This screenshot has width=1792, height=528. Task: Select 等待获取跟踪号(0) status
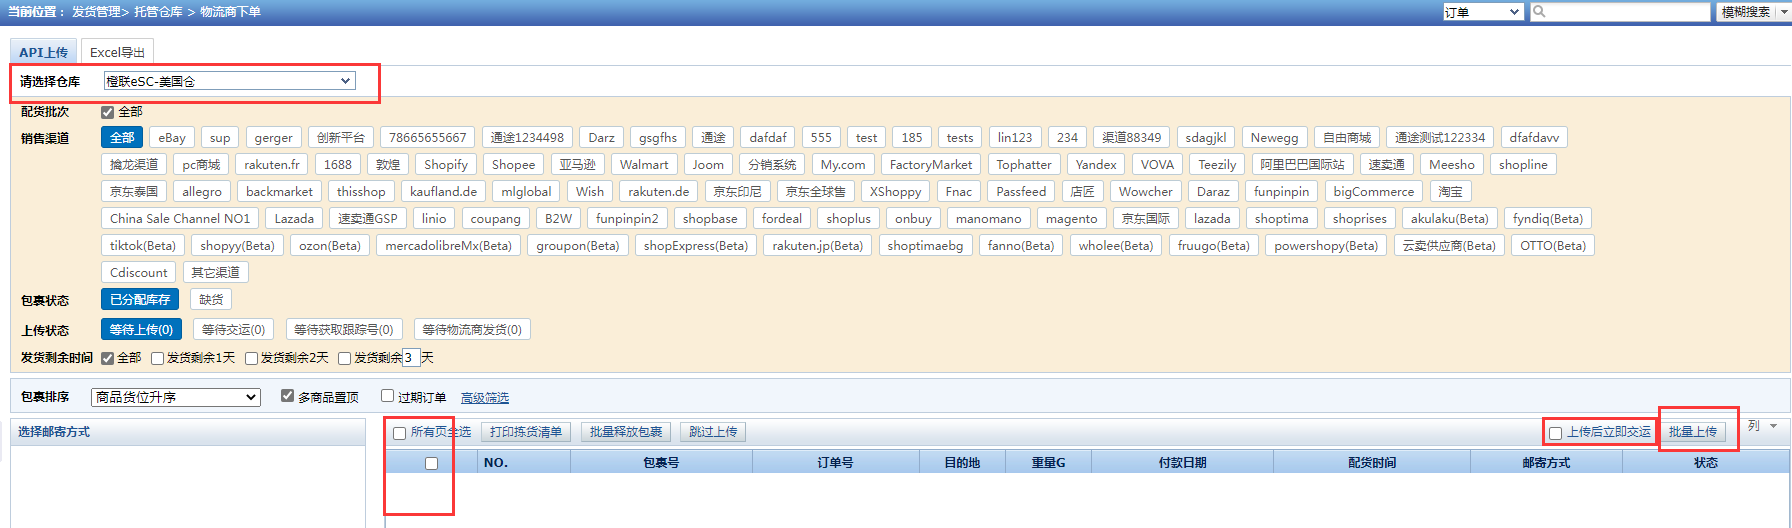point(344,329)
